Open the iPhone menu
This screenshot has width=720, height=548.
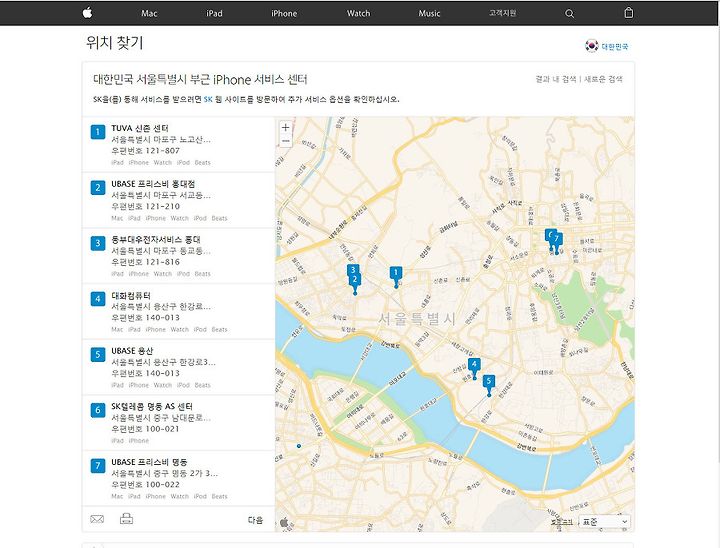pyautogui.click(x=284, y=13)
